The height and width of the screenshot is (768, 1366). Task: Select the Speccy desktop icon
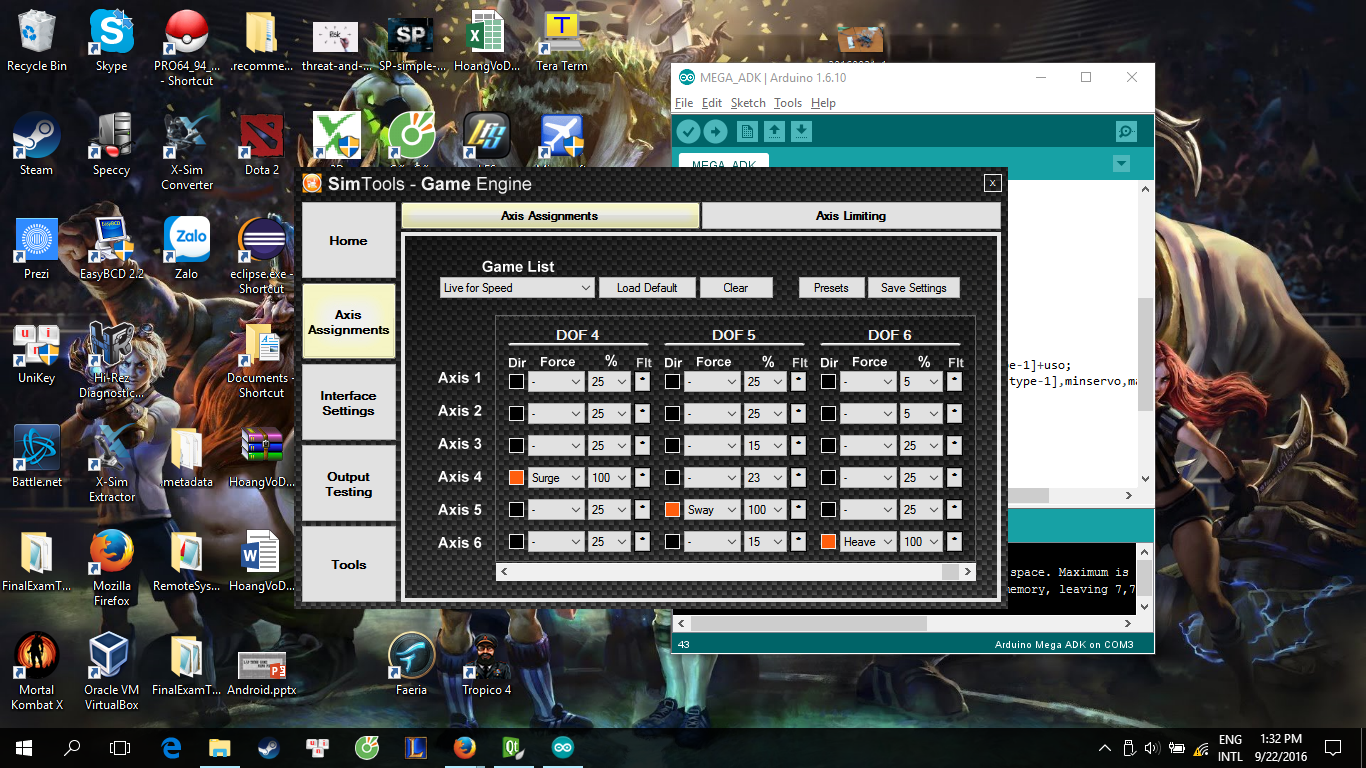111,145
